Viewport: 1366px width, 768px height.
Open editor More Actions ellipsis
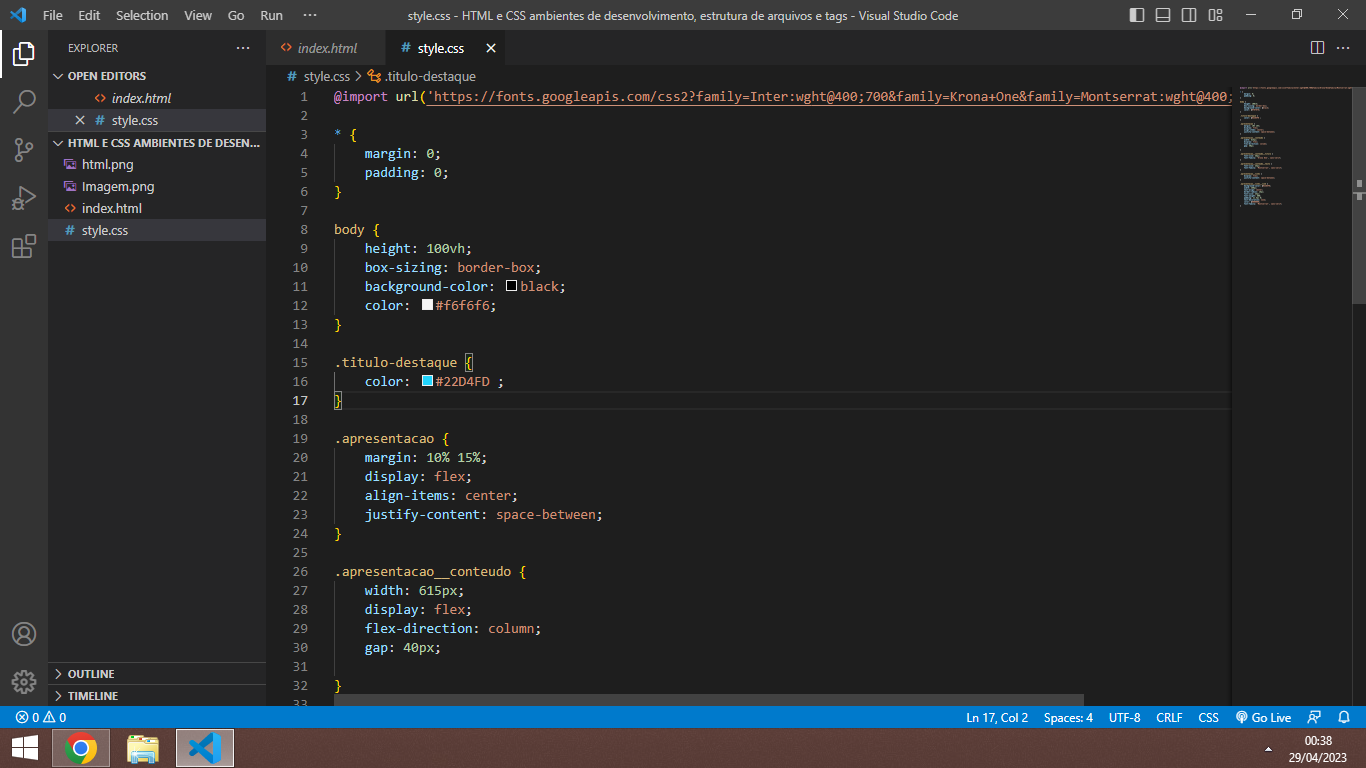[1345, 48]
